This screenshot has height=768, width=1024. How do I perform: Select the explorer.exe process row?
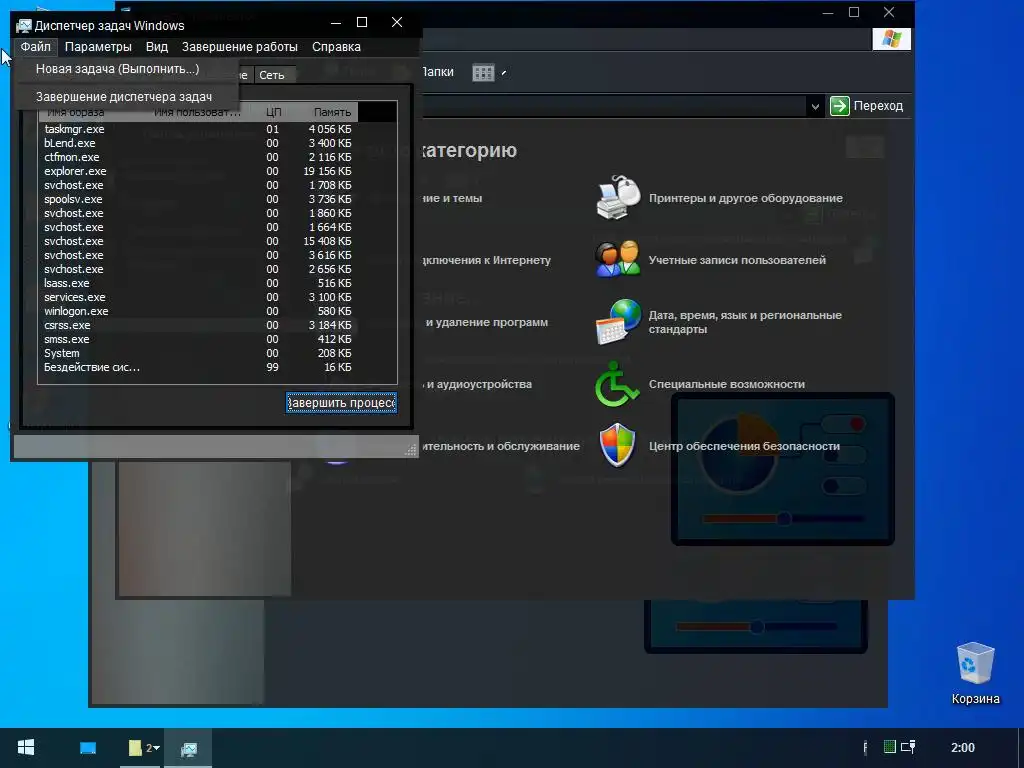click(198, 171)
